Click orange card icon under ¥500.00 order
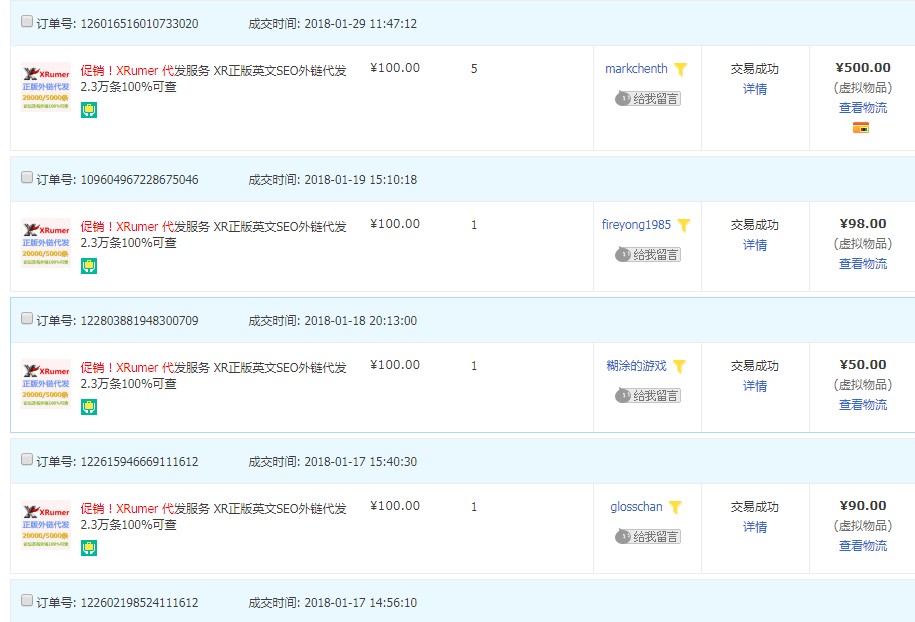Image resolution: width=915 pixels, height=622 pixels. pos(861,127)
